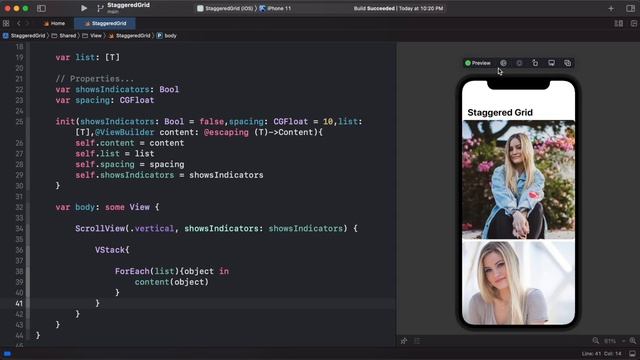Select the StaggeredGrid editor tab
Screen dimensions: 640x360
pyautogui.click(x=105, y=23)
